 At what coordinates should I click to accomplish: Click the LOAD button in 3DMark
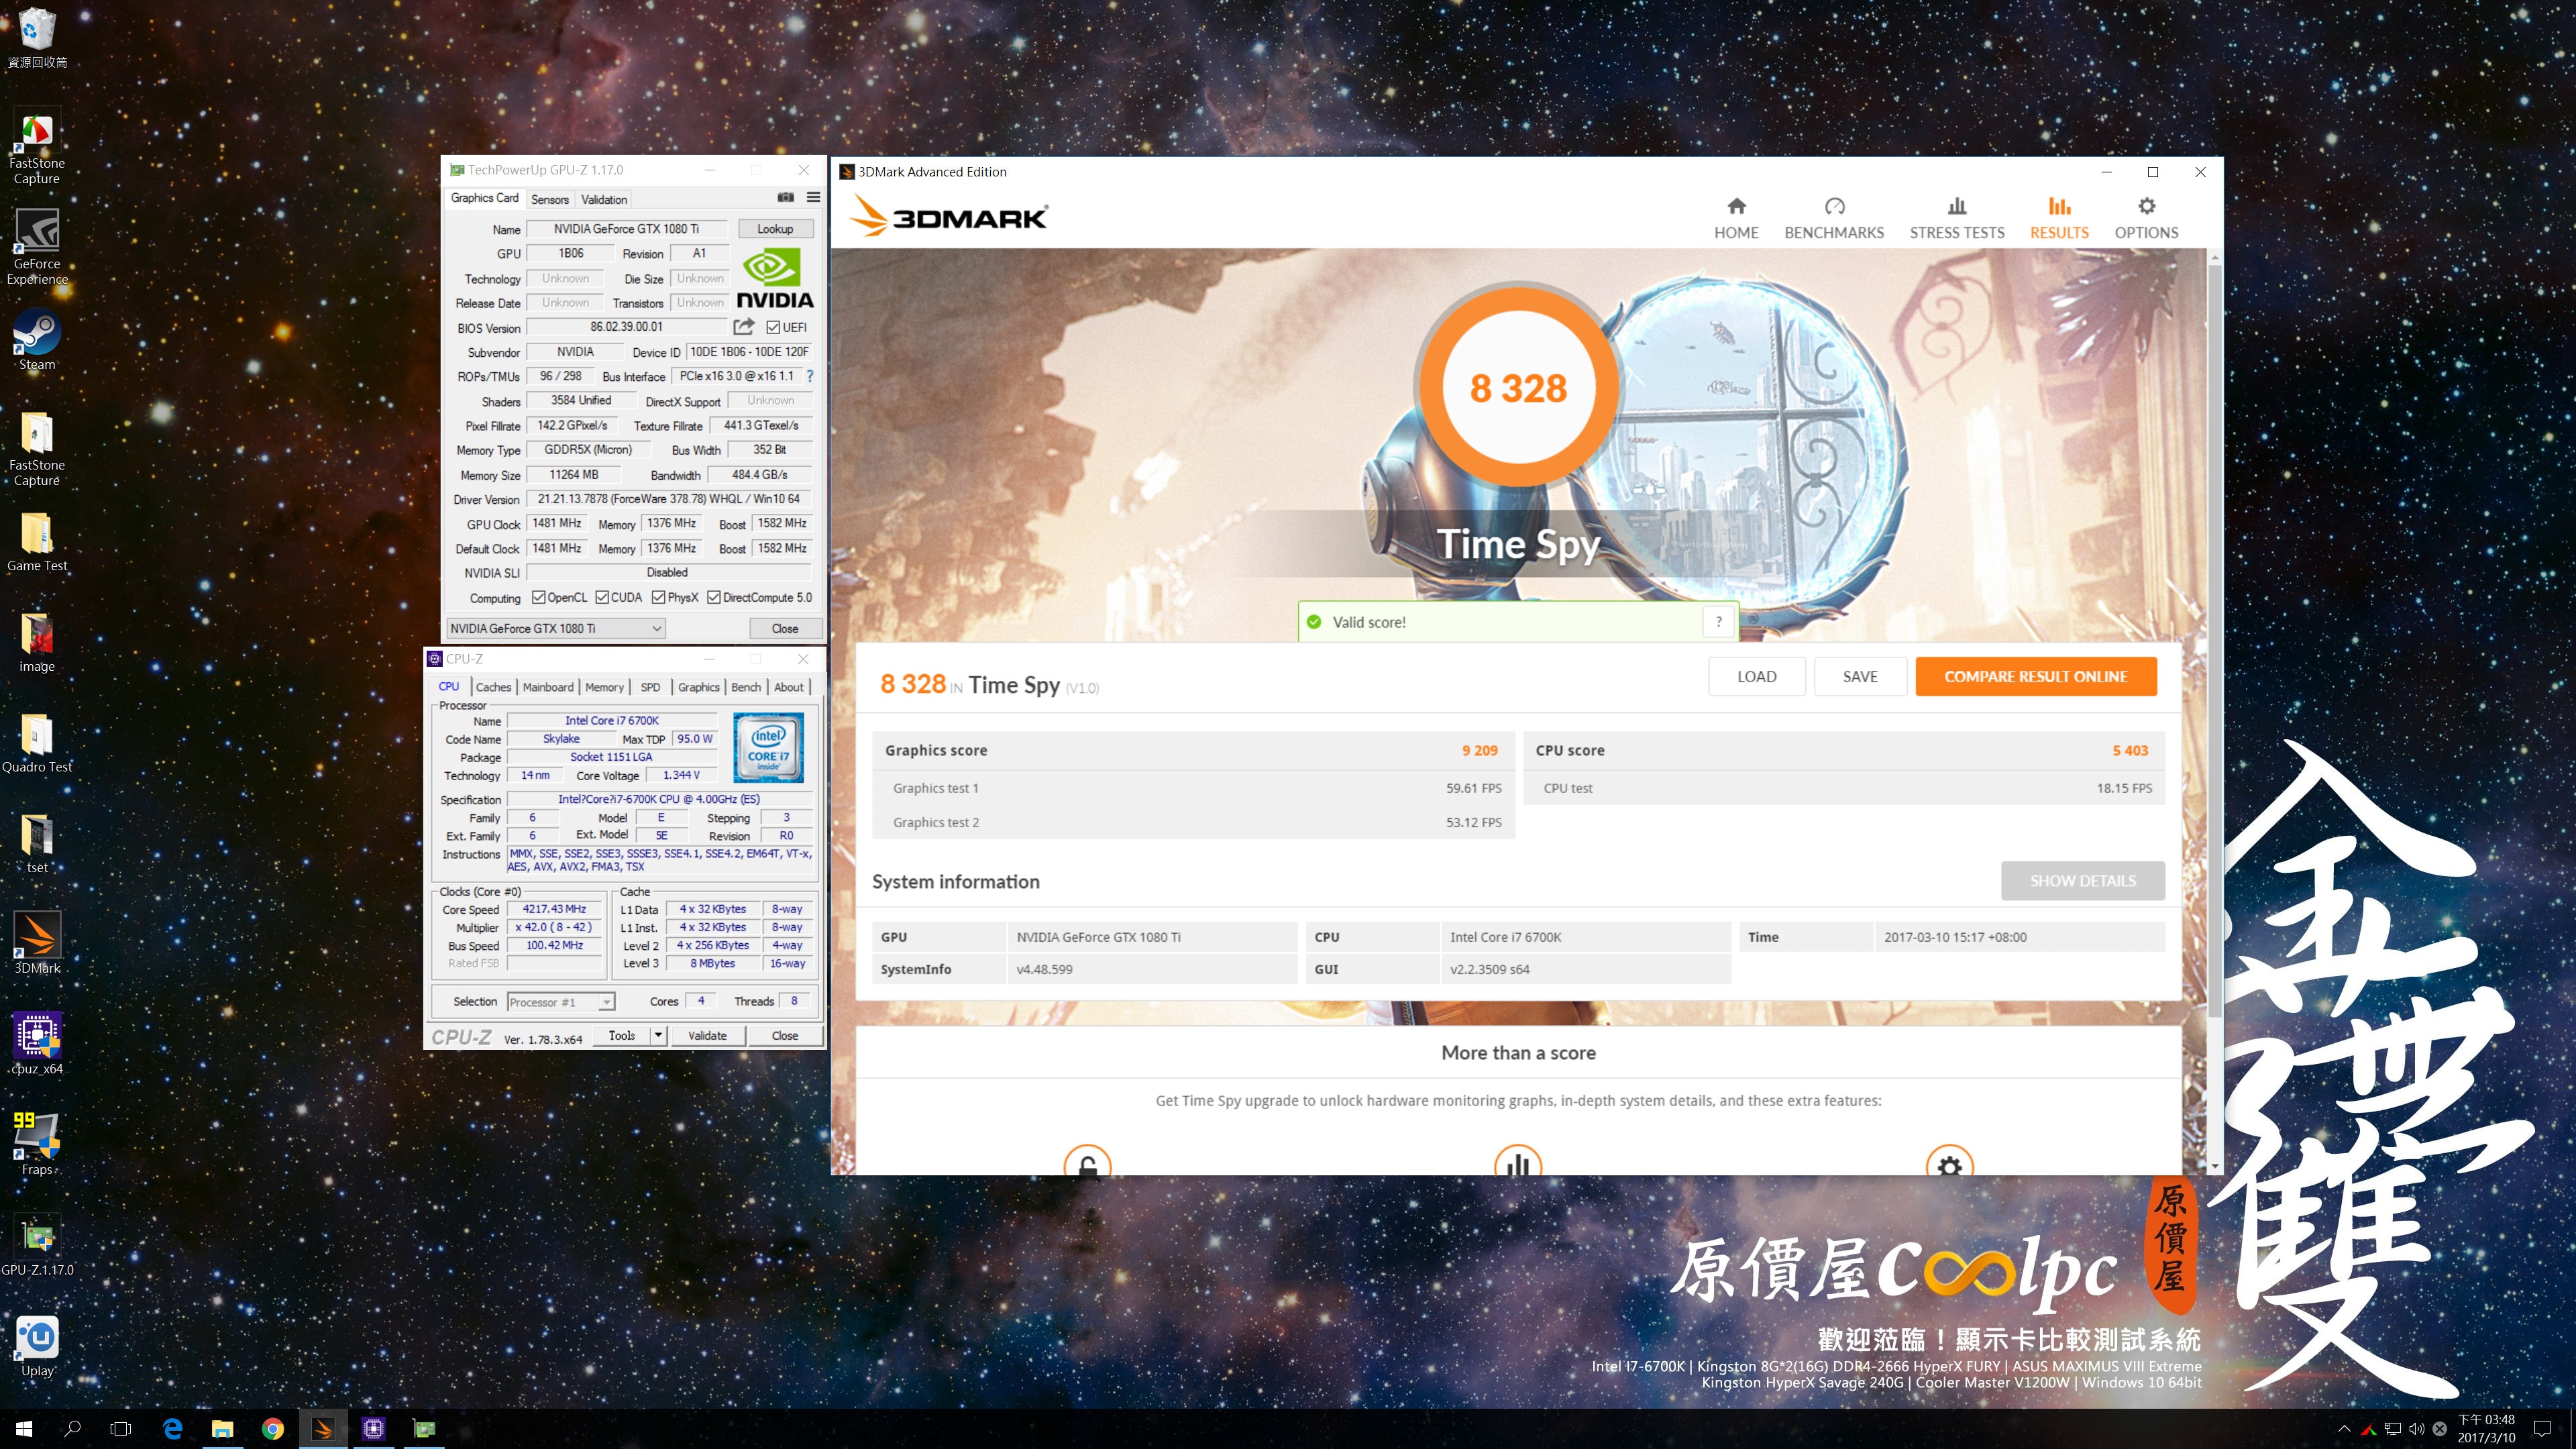point(1756,677)
